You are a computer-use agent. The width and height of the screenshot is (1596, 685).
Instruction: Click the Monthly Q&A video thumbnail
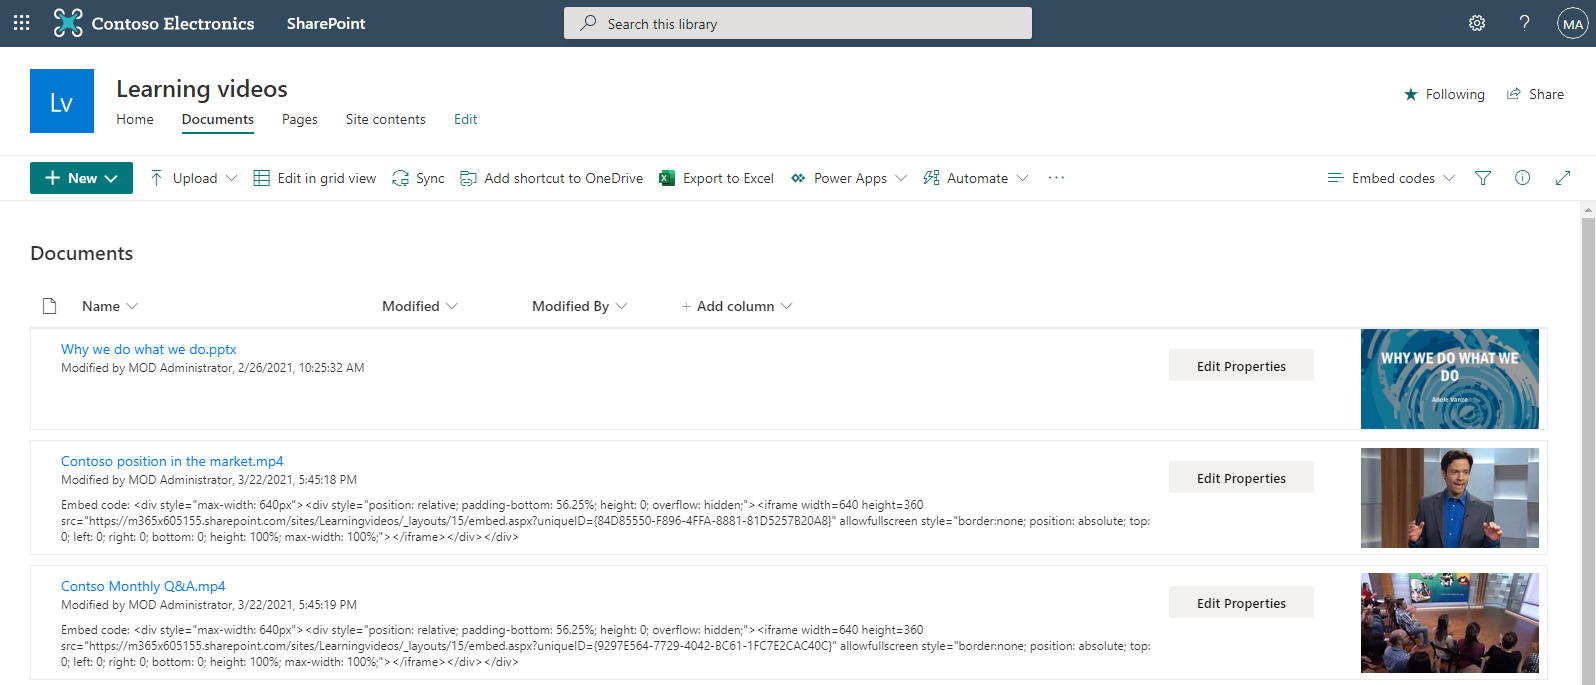[1450, 623]
